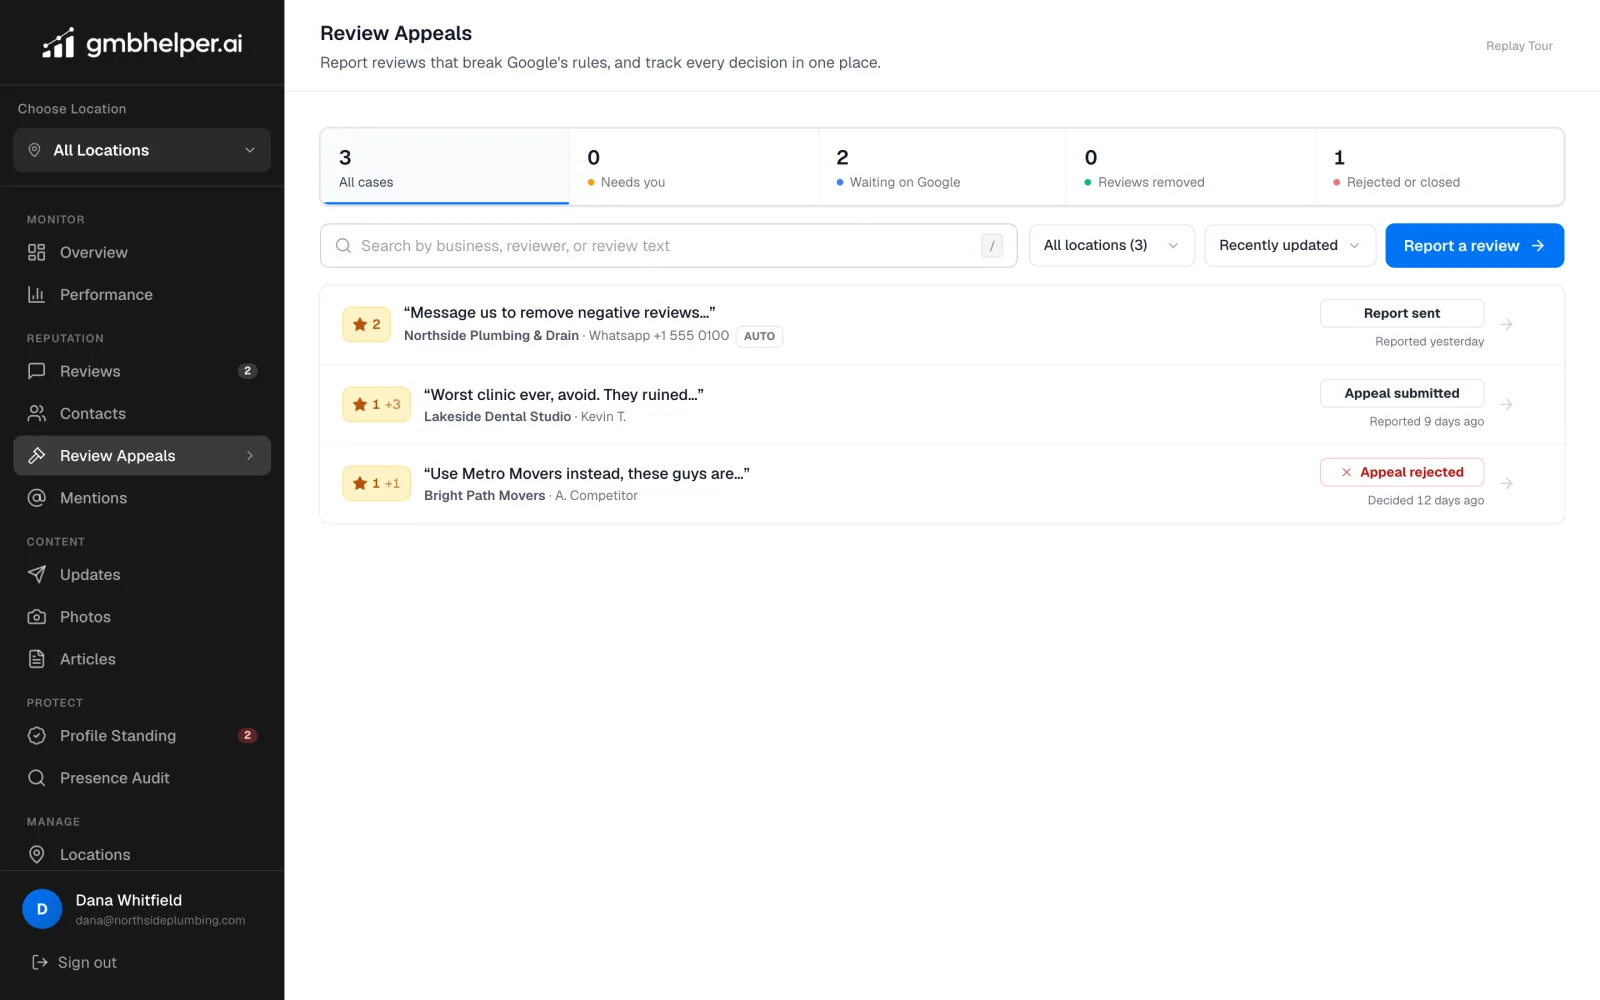1600x1000 pixels.
Task: Click the 1 +1 star badge for Bright Path Movers
Action: (x=376, y=483)
